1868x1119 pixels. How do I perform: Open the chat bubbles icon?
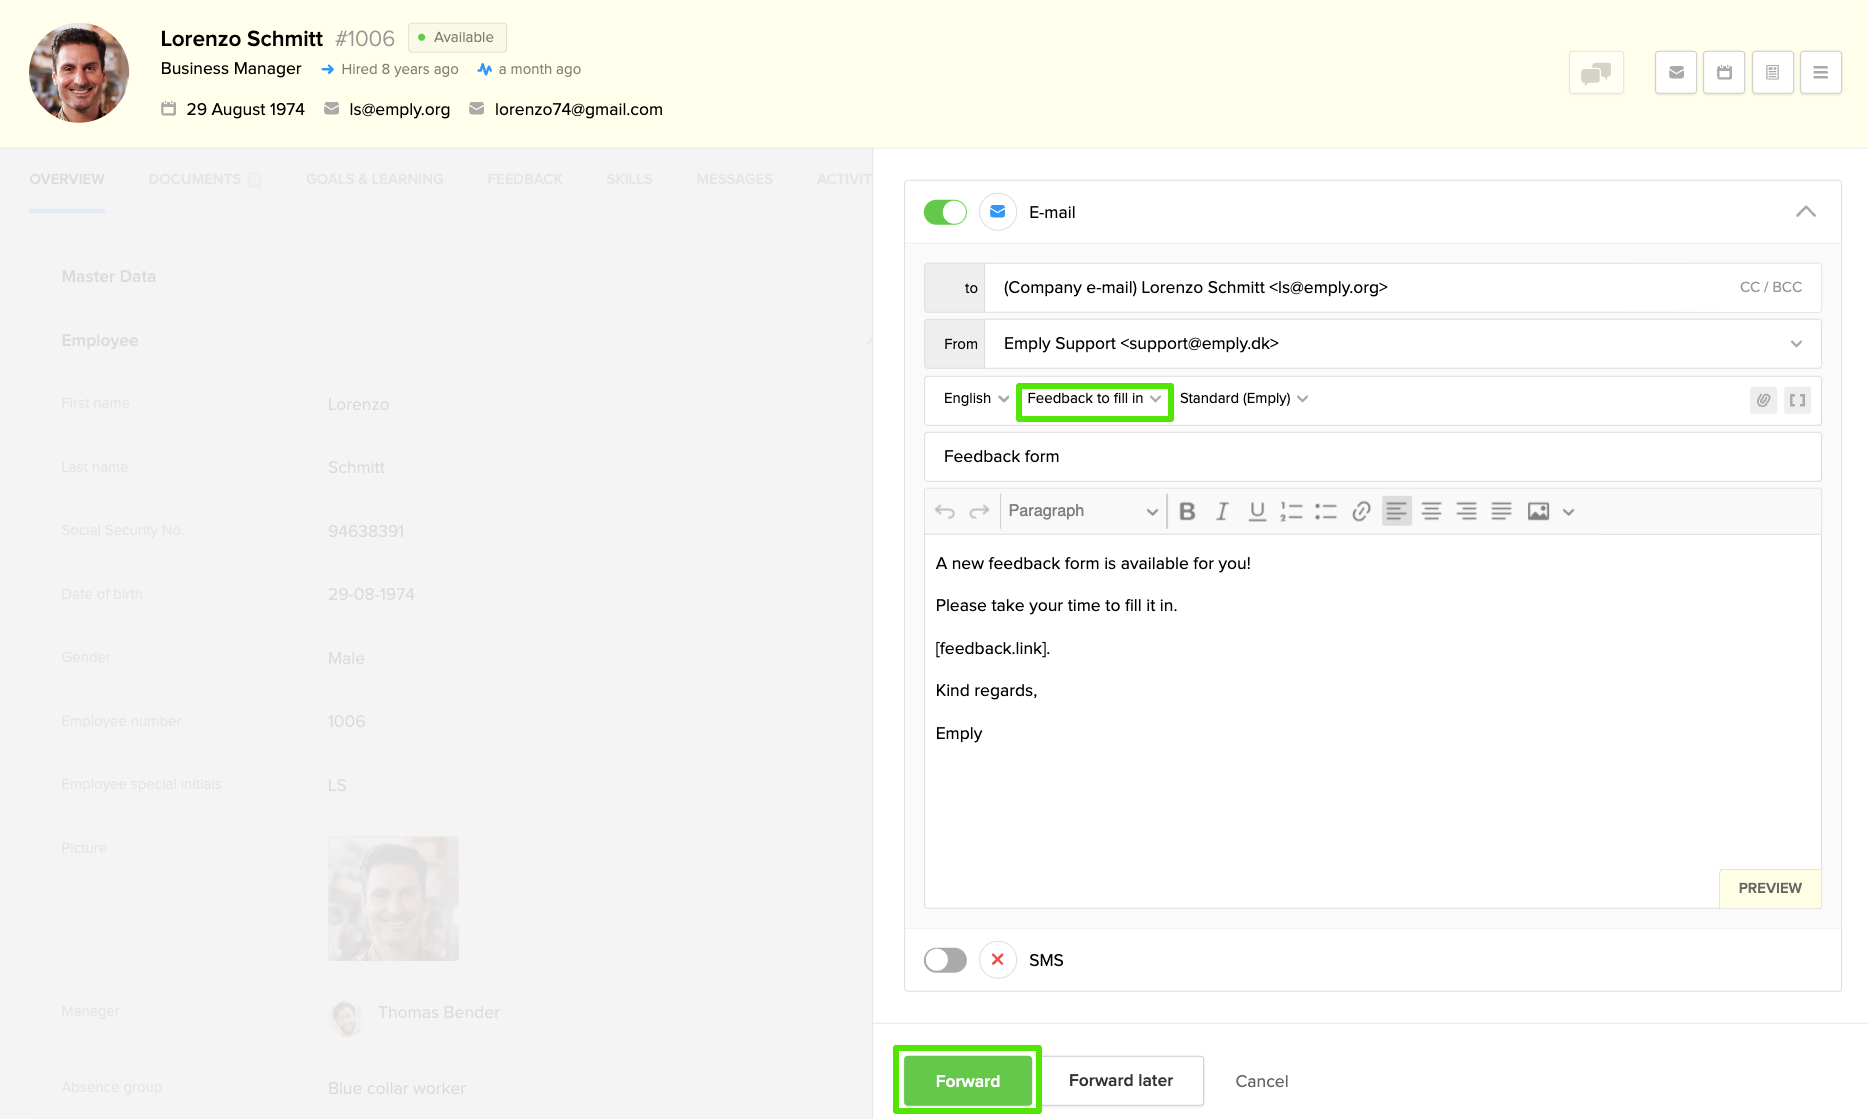(x=1596, y=72)
